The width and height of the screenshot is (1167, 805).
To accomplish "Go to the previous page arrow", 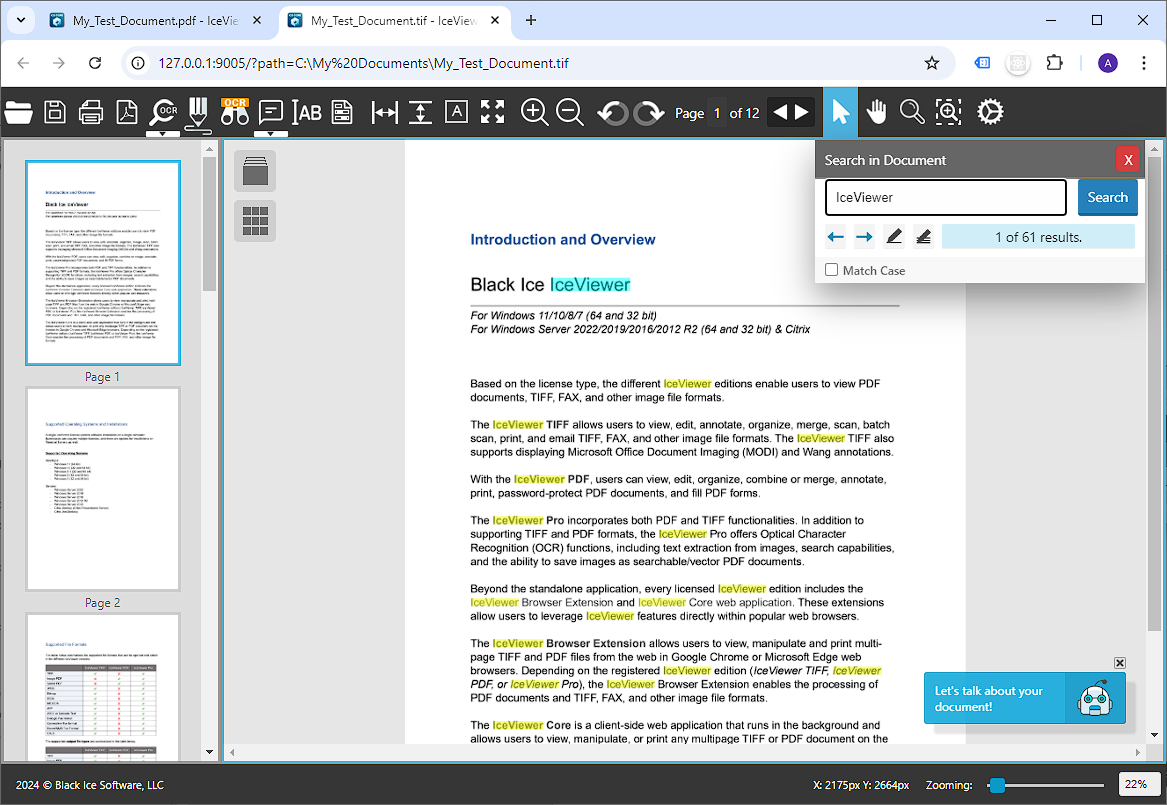I will 780,112.
